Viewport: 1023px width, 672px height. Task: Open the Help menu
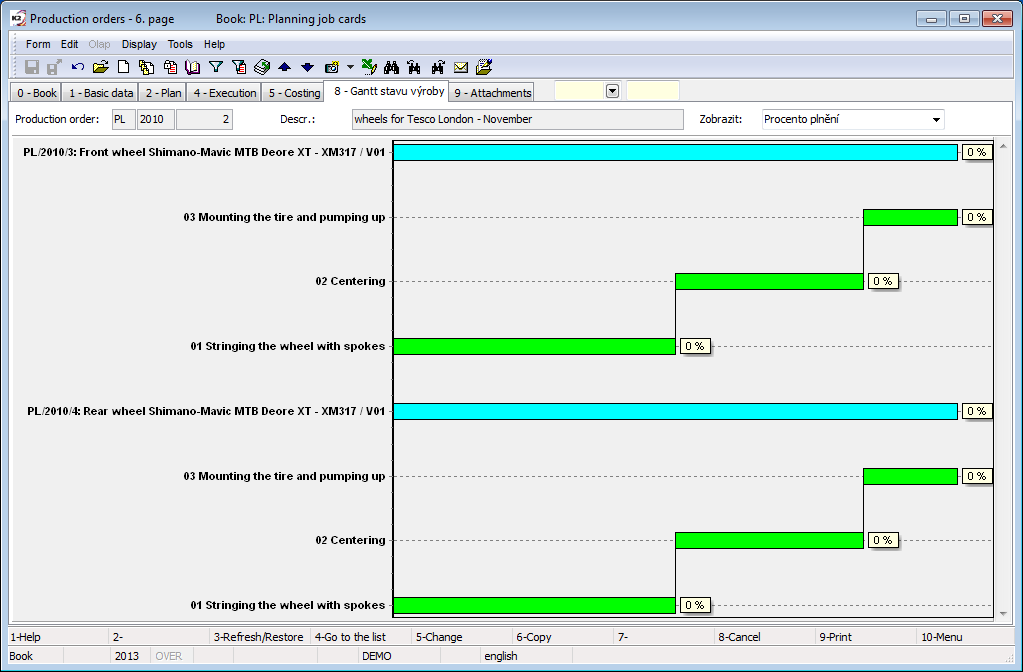coord(214,44)
